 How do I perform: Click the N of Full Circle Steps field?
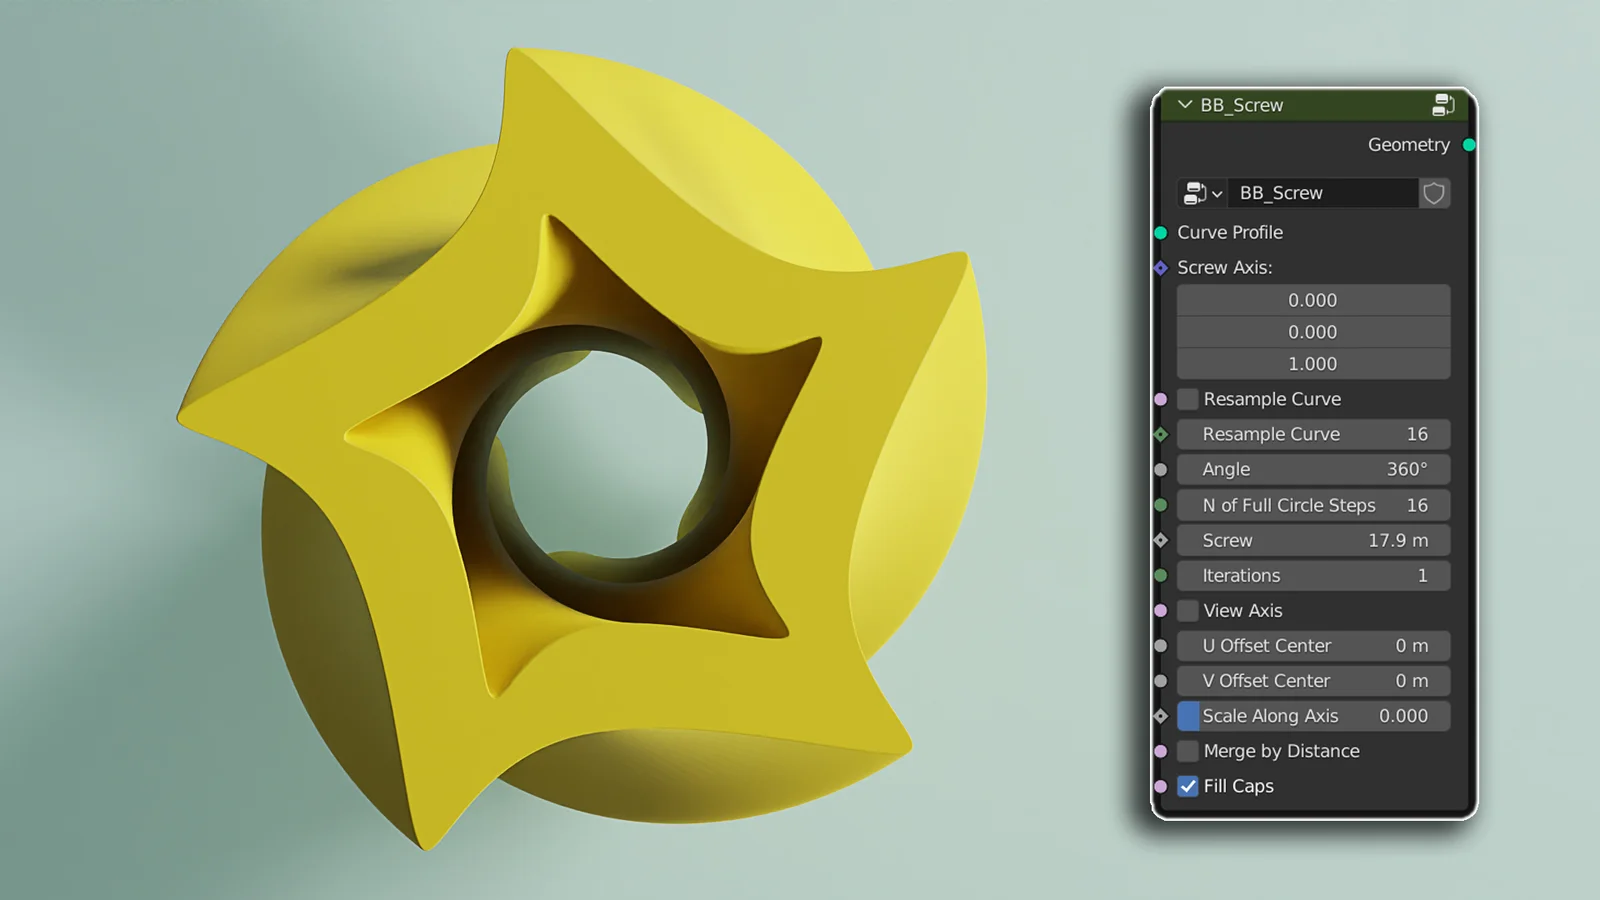pyautogui.click(x=1314, y=506)
